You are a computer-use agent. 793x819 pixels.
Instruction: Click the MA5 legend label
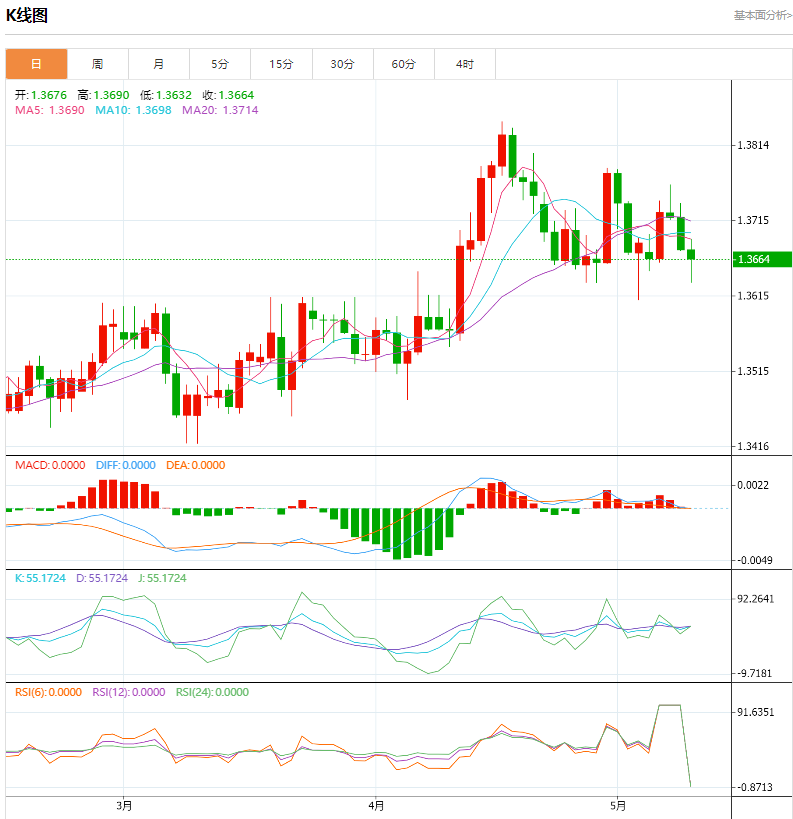pos(50,110)
